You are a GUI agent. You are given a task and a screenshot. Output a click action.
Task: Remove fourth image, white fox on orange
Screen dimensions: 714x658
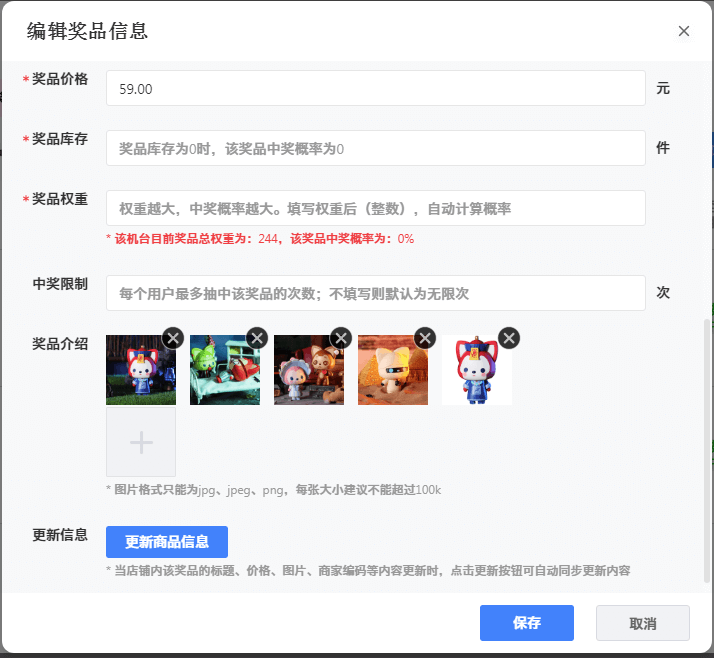coord(425,338)
